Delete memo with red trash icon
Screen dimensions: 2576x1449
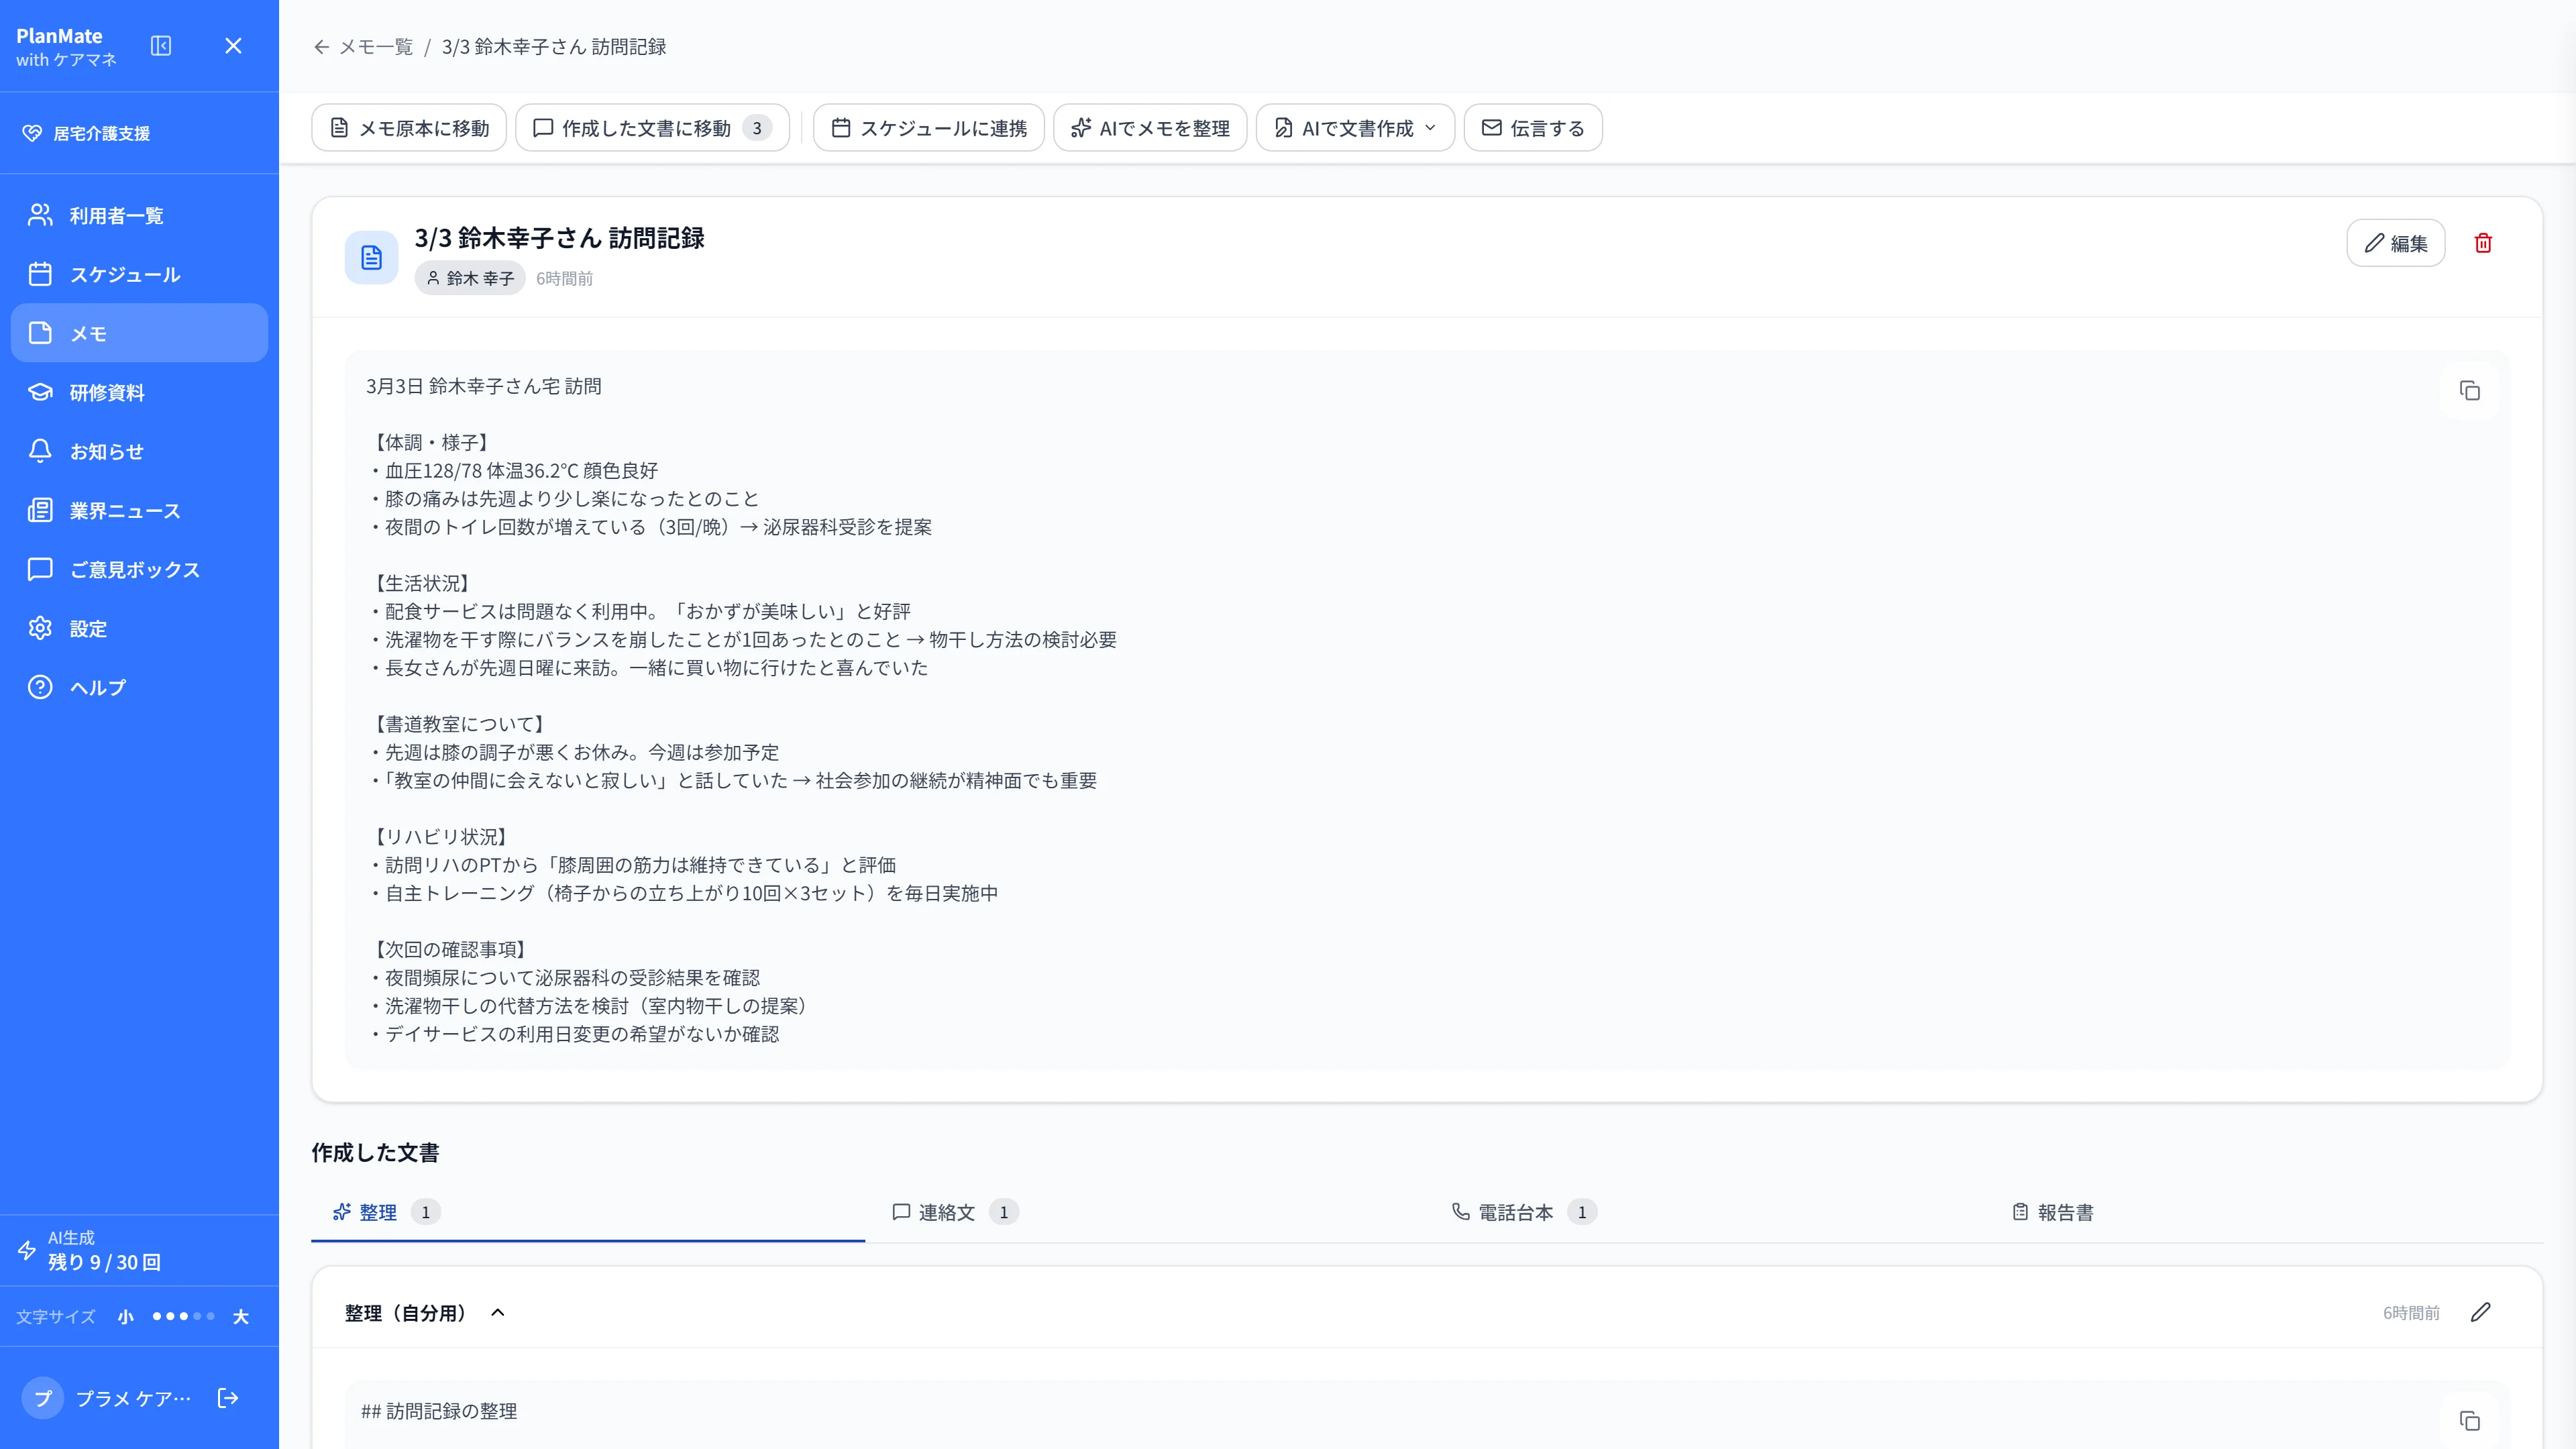point(2483,243)
